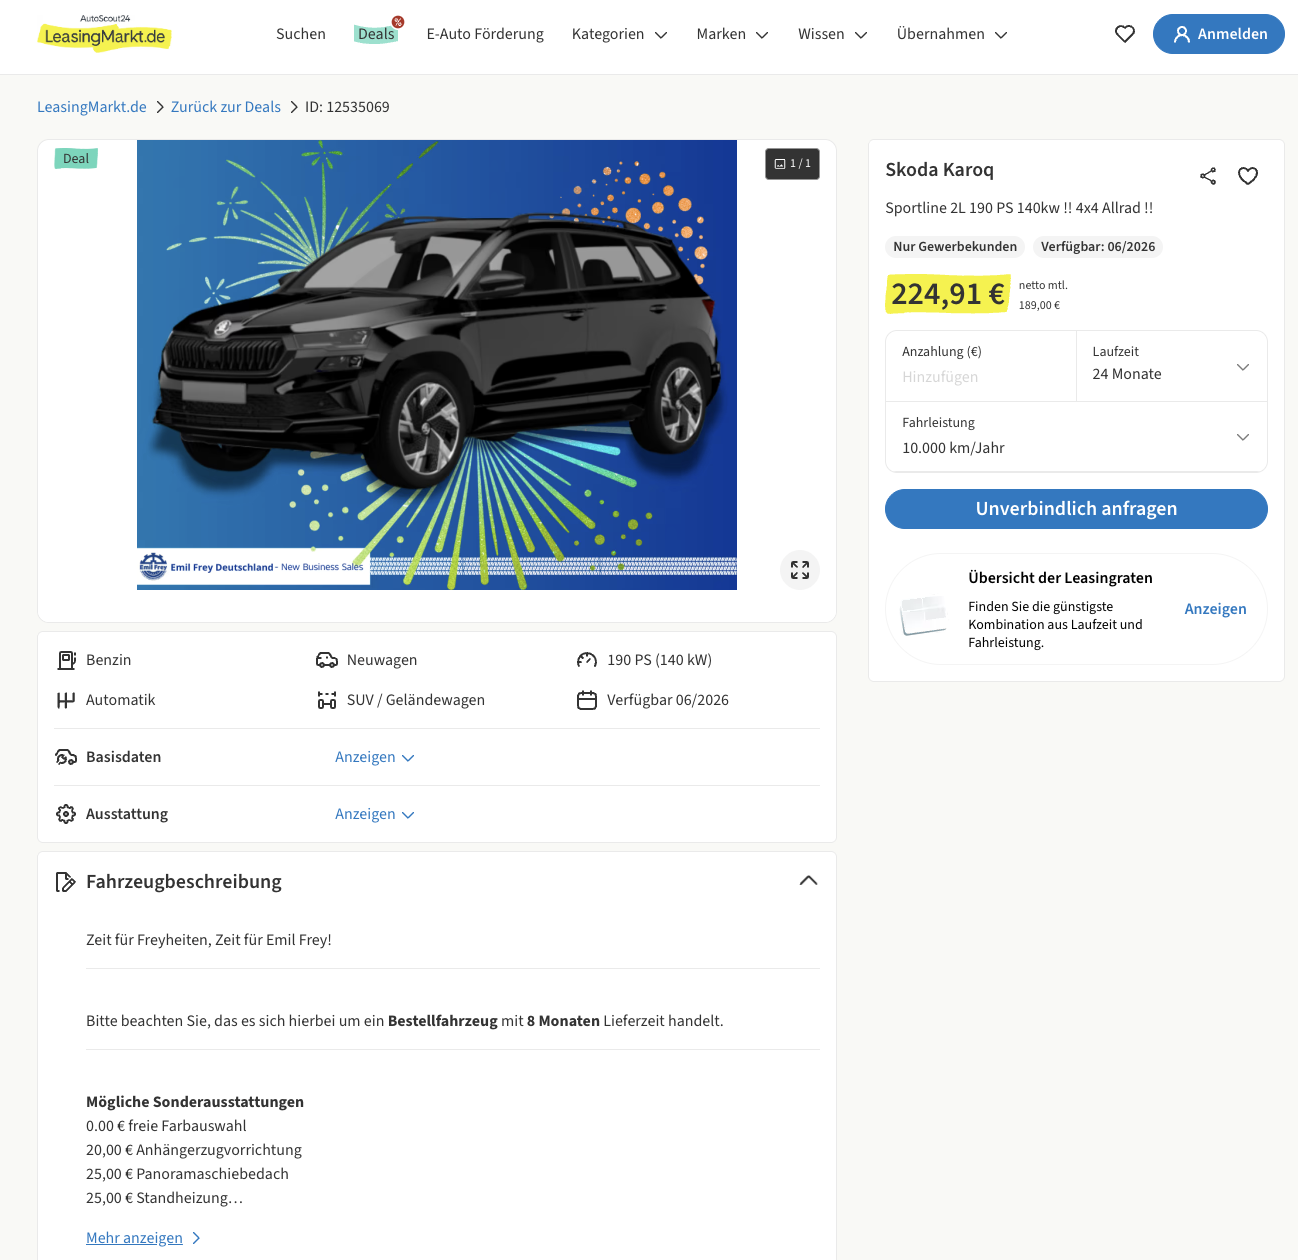Open the favorites heart in the header
Image resolution: width=1298 pixels, height=1260 pixels.
pyautogui.click(x=1125, y=34)
